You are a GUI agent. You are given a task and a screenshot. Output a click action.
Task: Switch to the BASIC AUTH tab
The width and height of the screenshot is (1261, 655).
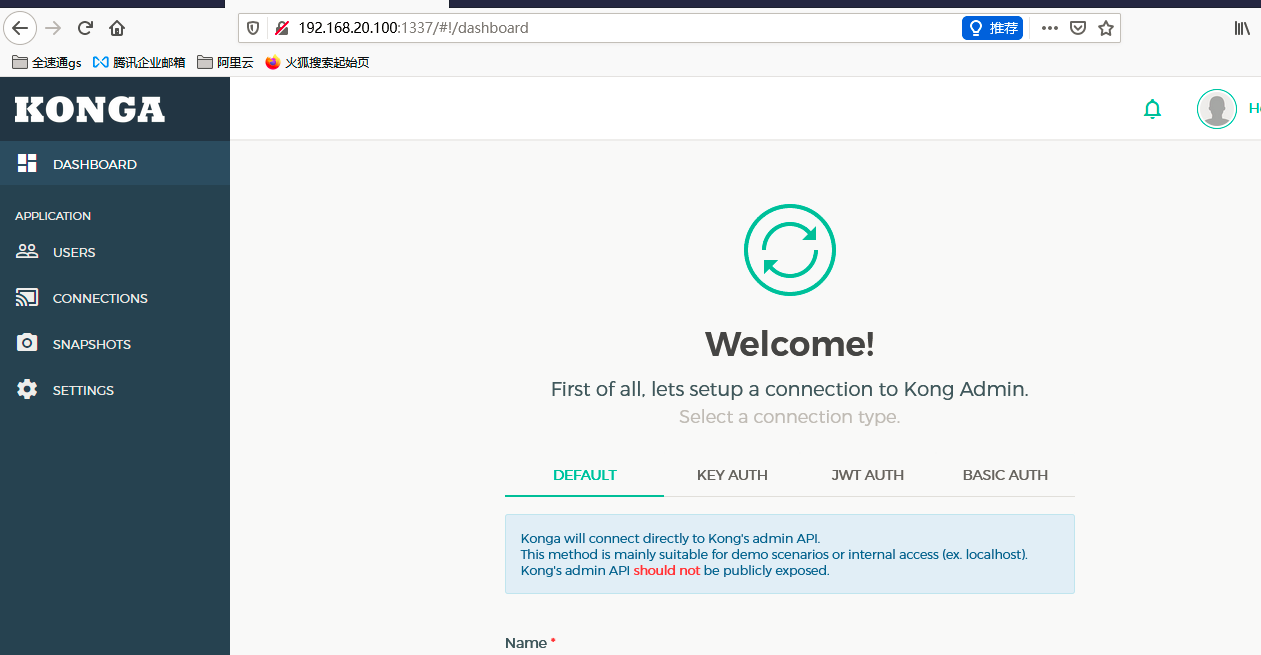click(1005, 475)
